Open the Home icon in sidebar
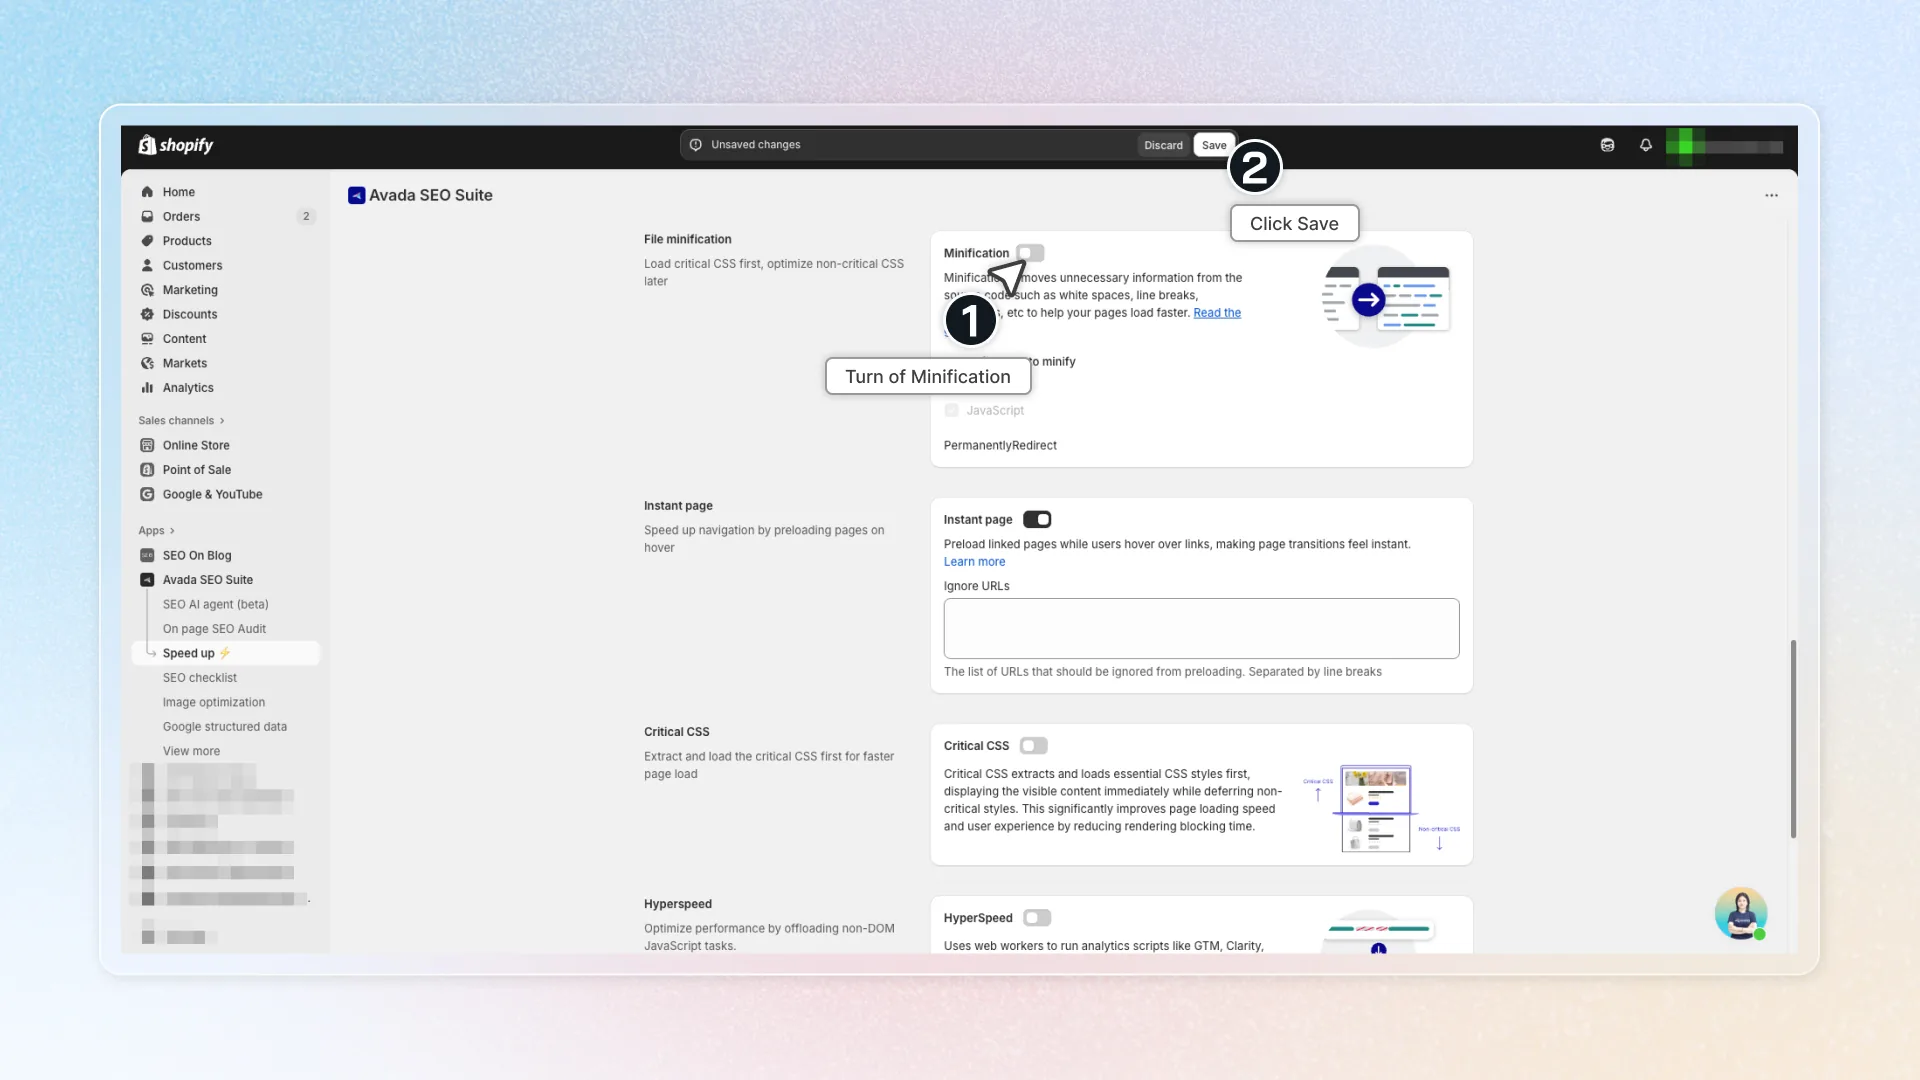 coord(147,192)
